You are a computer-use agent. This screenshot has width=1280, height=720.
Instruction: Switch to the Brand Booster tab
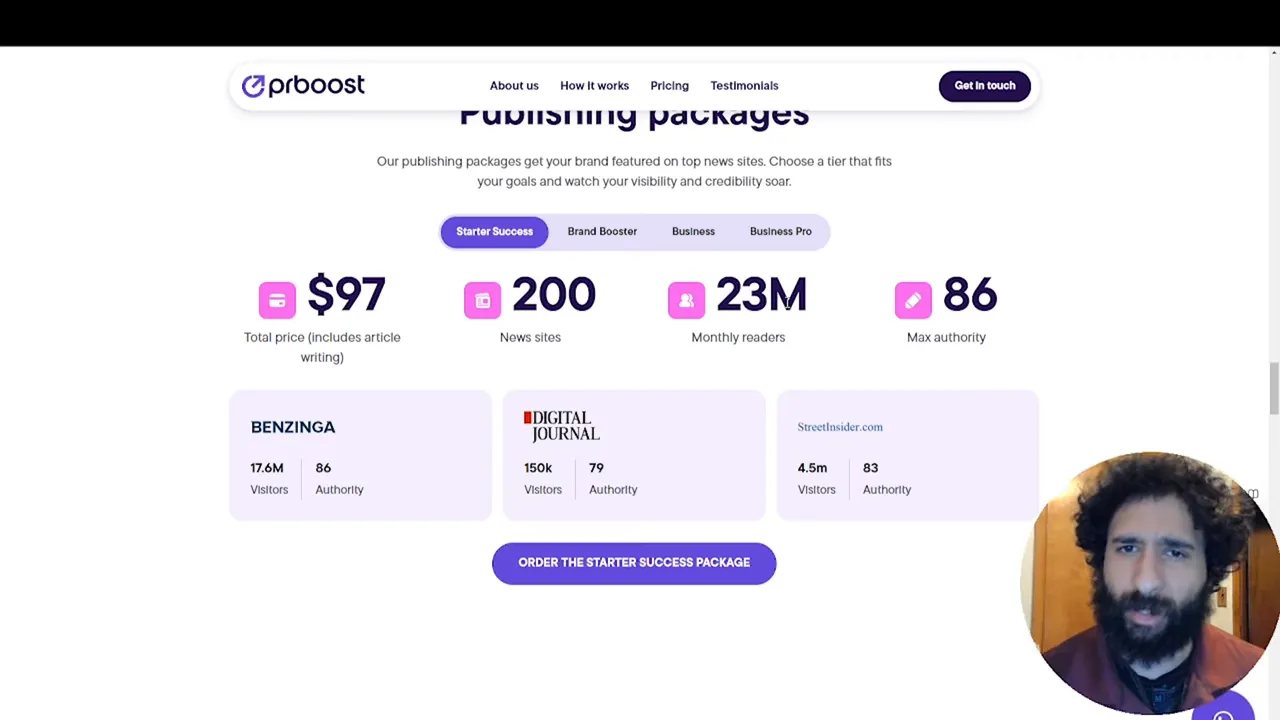point(602,231)
